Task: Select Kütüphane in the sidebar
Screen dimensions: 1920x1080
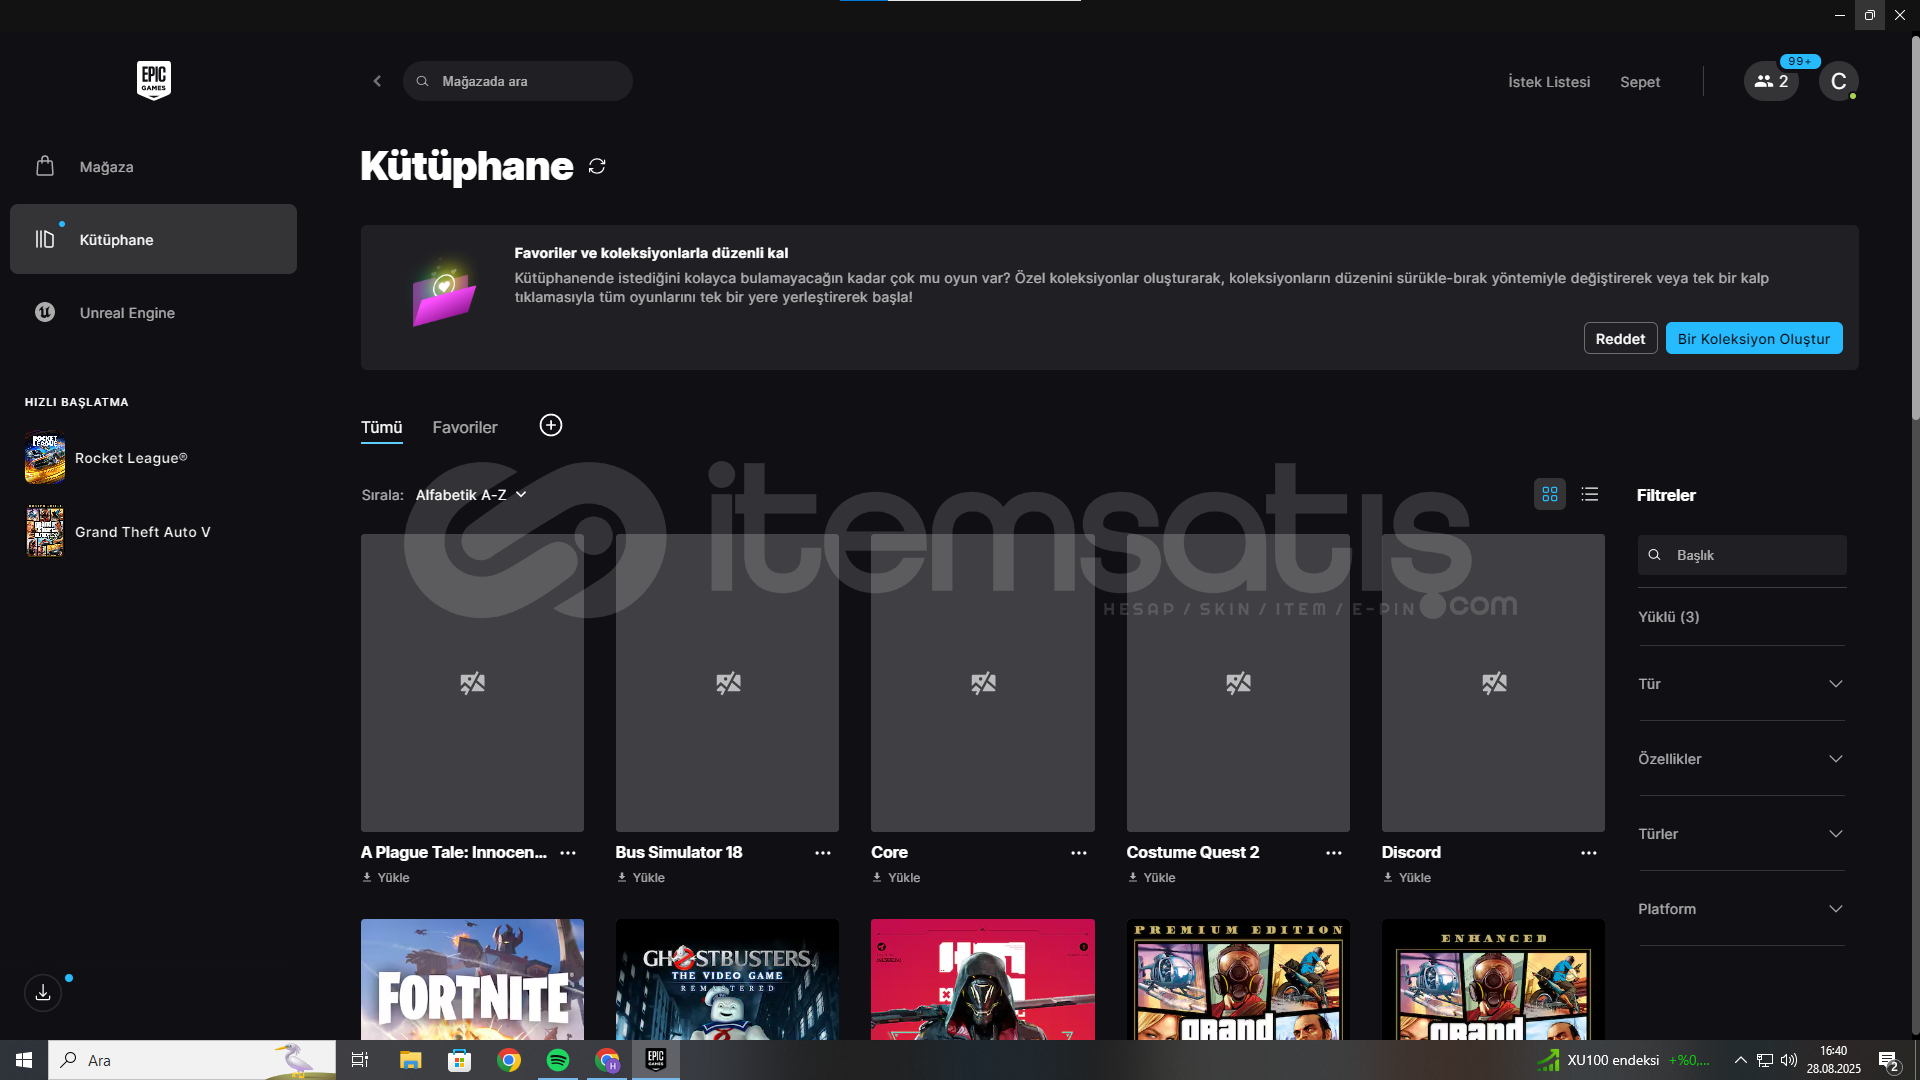Action: 153,240
